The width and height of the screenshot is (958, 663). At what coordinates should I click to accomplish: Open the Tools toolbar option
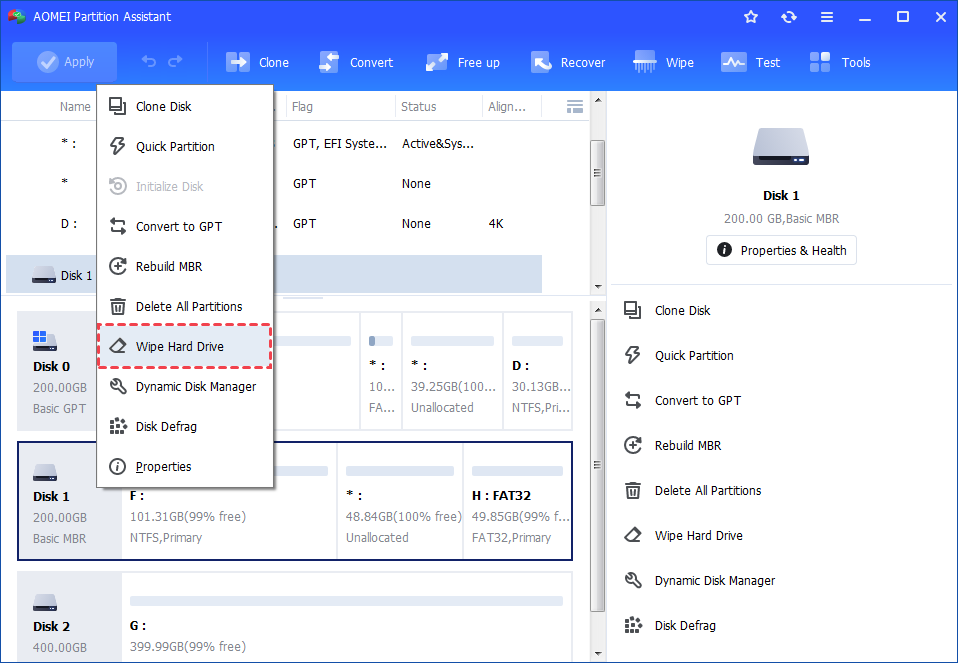[839, 62]
